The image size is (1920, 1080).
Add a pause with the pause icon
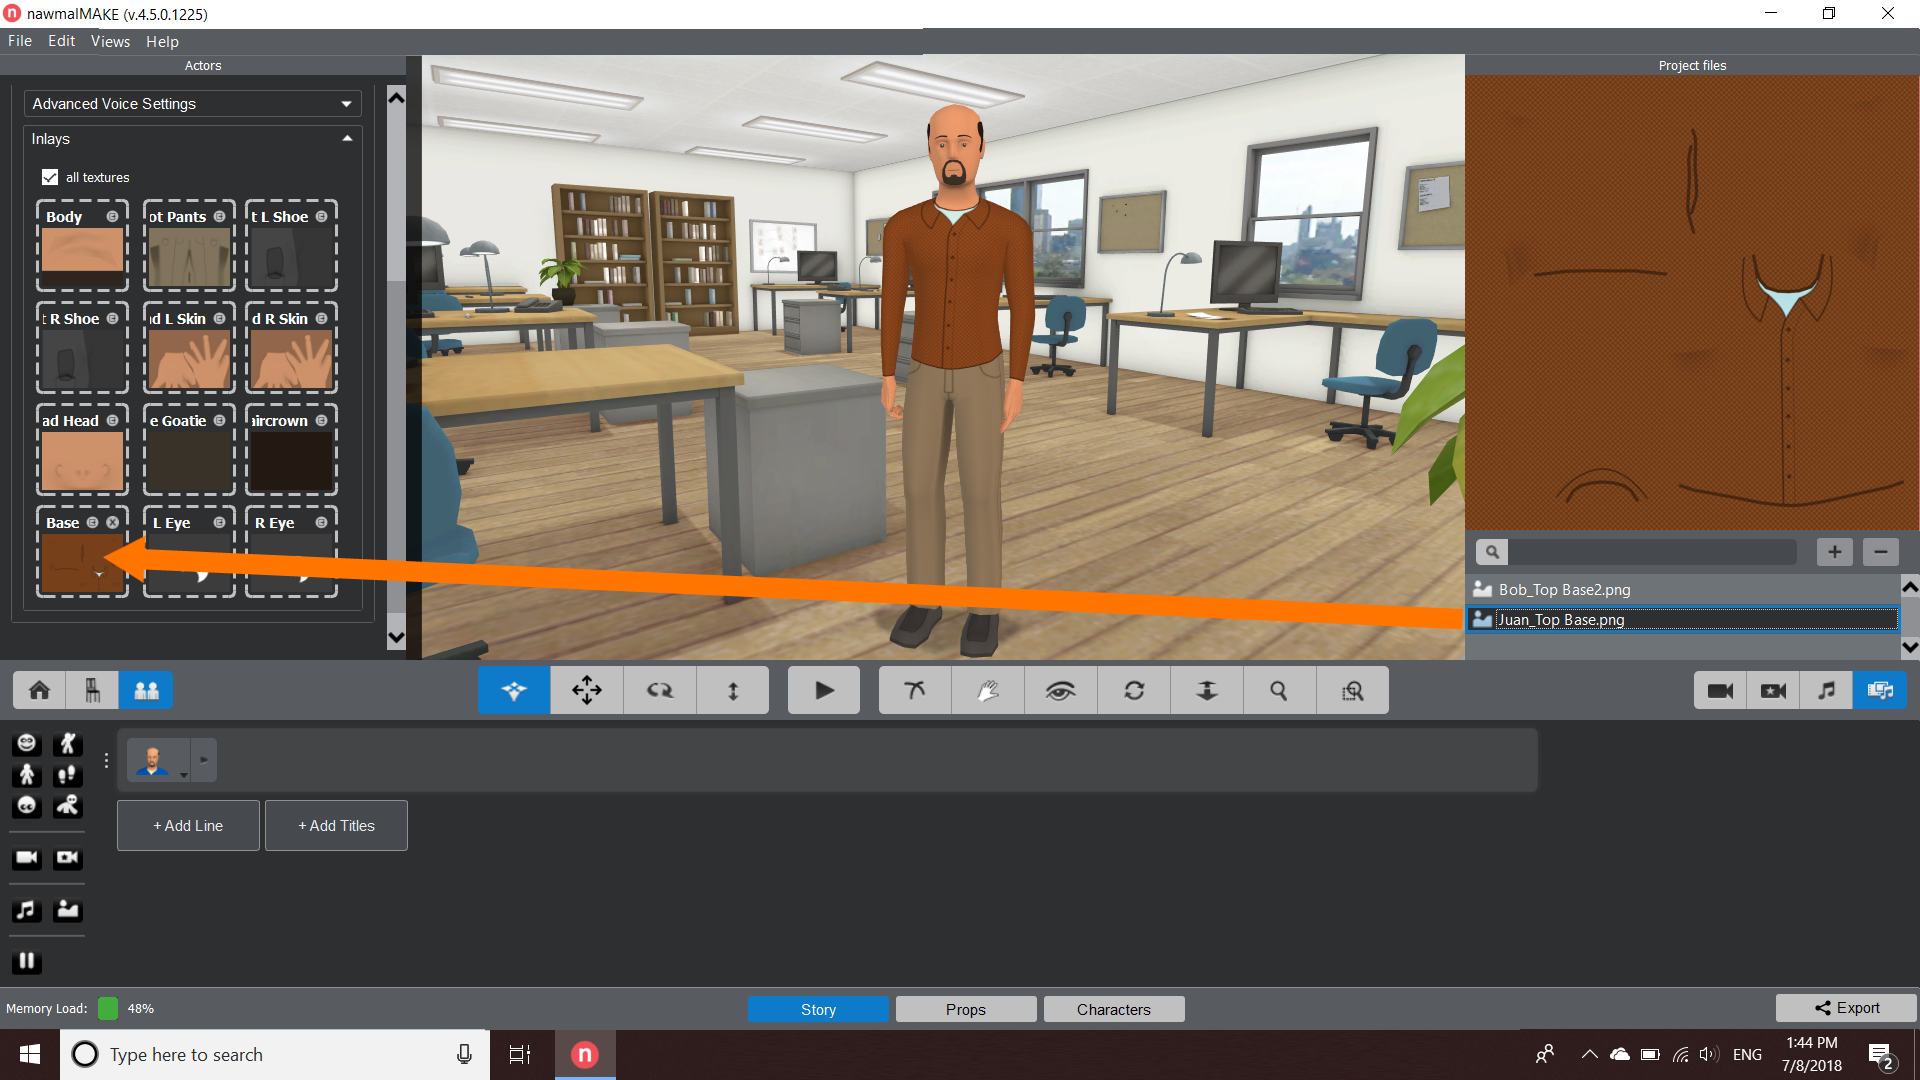click(27, 961)
